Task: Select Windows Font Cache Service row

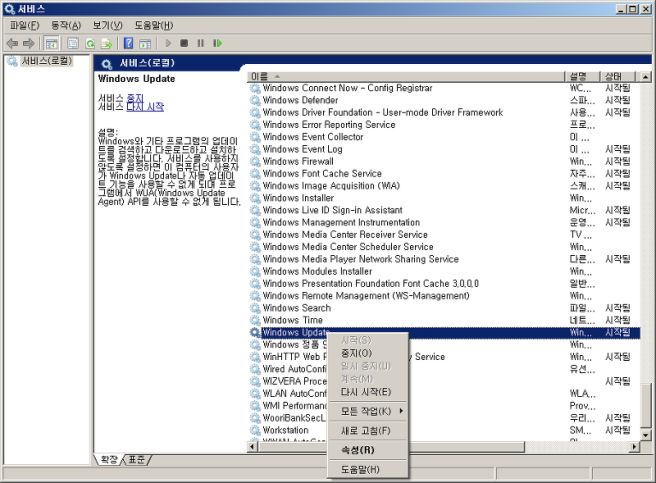Action: pyautogui.click(x=443, y=174)
